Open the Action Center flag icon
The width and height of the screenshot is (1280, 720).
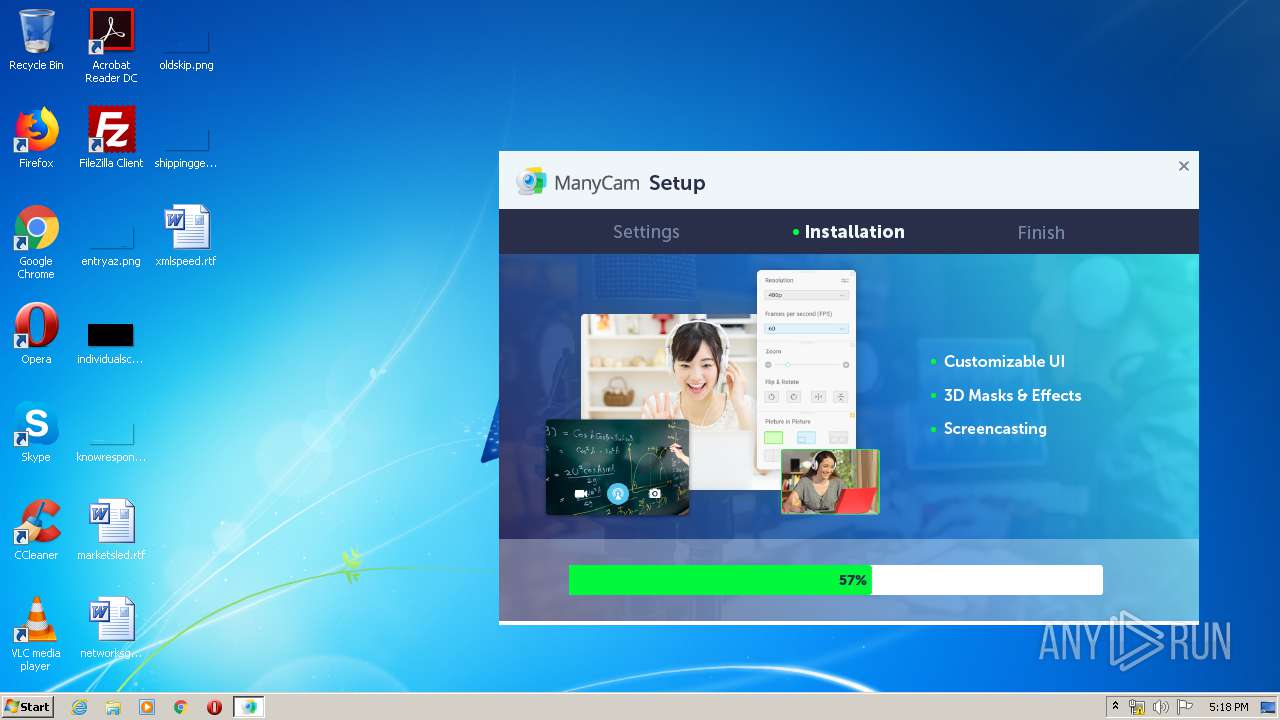[1185, 707]
